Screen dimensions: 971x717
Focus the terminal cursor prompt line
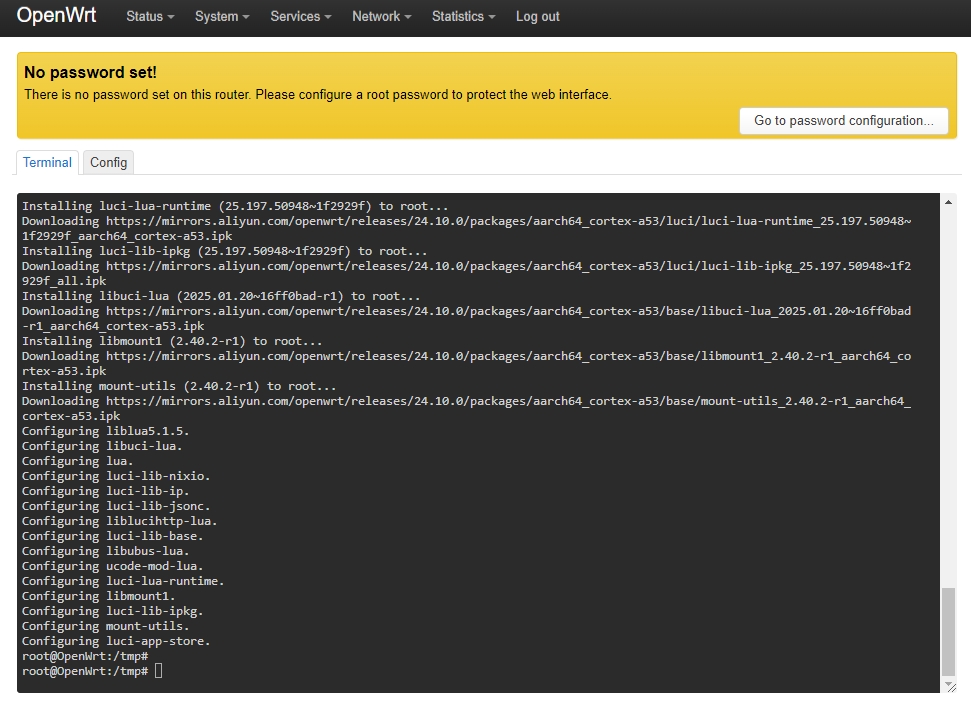pos(92,671)
